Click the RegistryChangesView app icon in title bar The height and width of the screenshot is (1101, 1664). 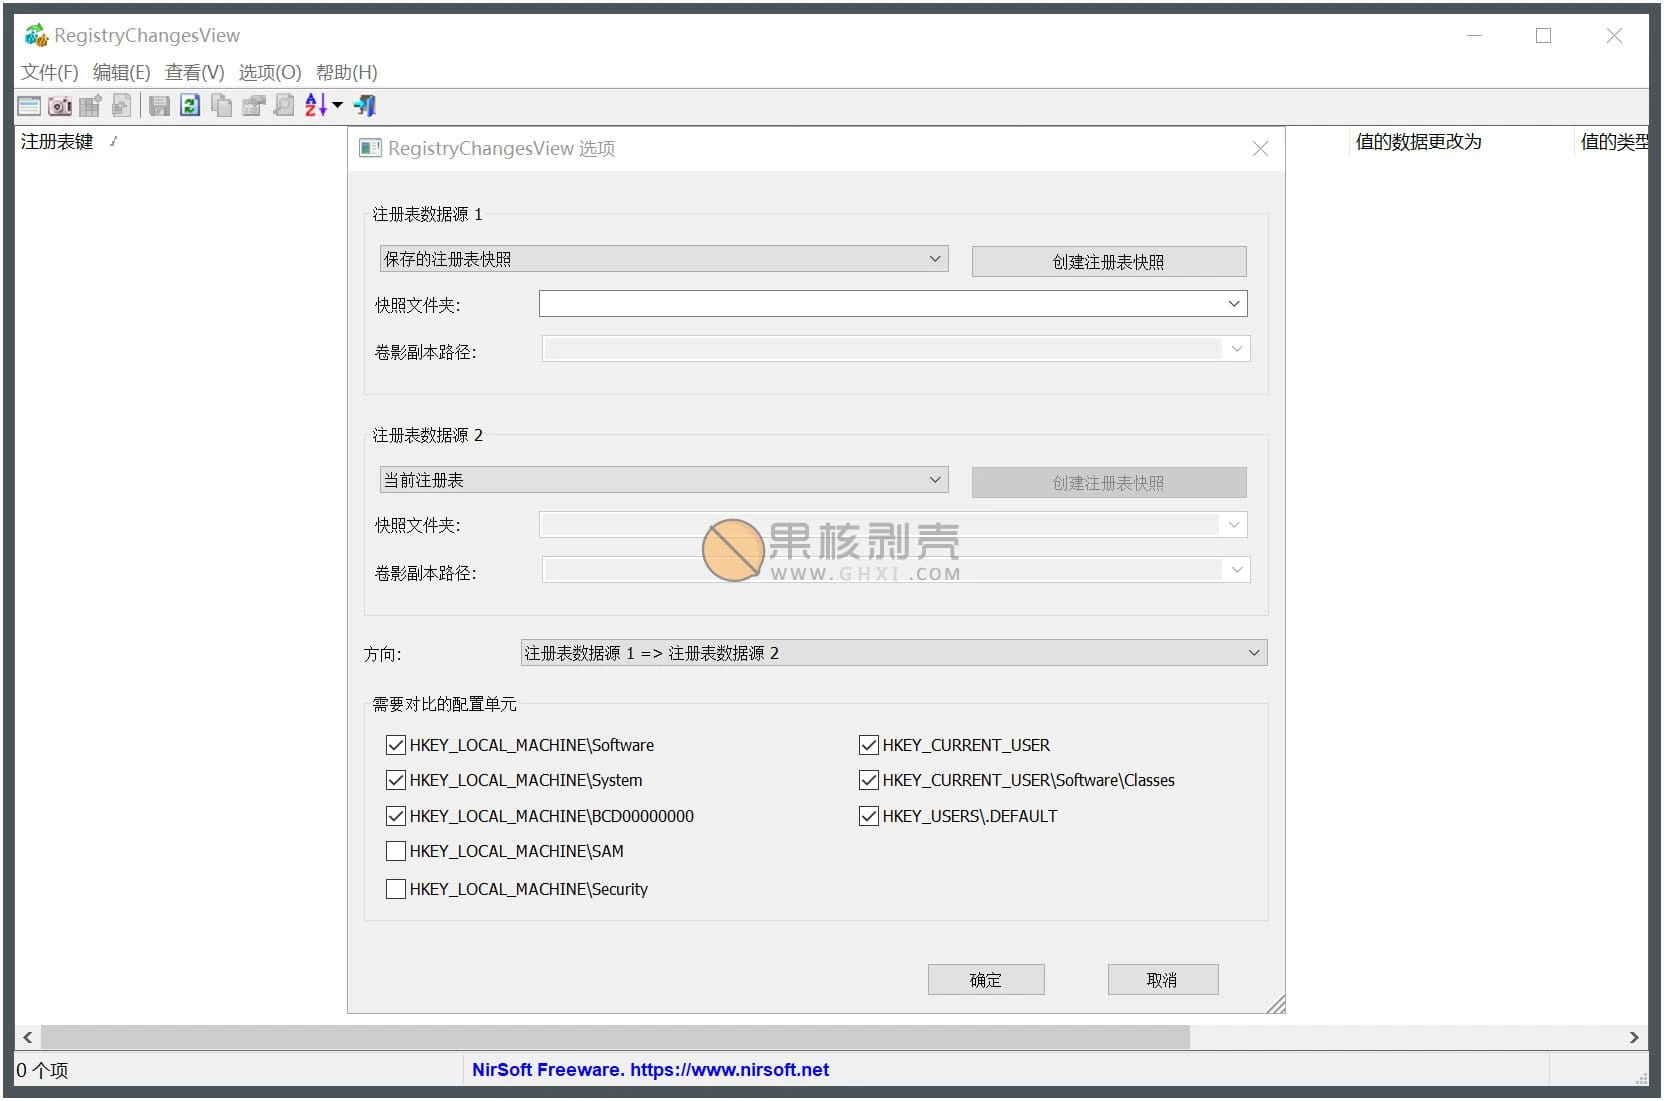coord(36,36)
